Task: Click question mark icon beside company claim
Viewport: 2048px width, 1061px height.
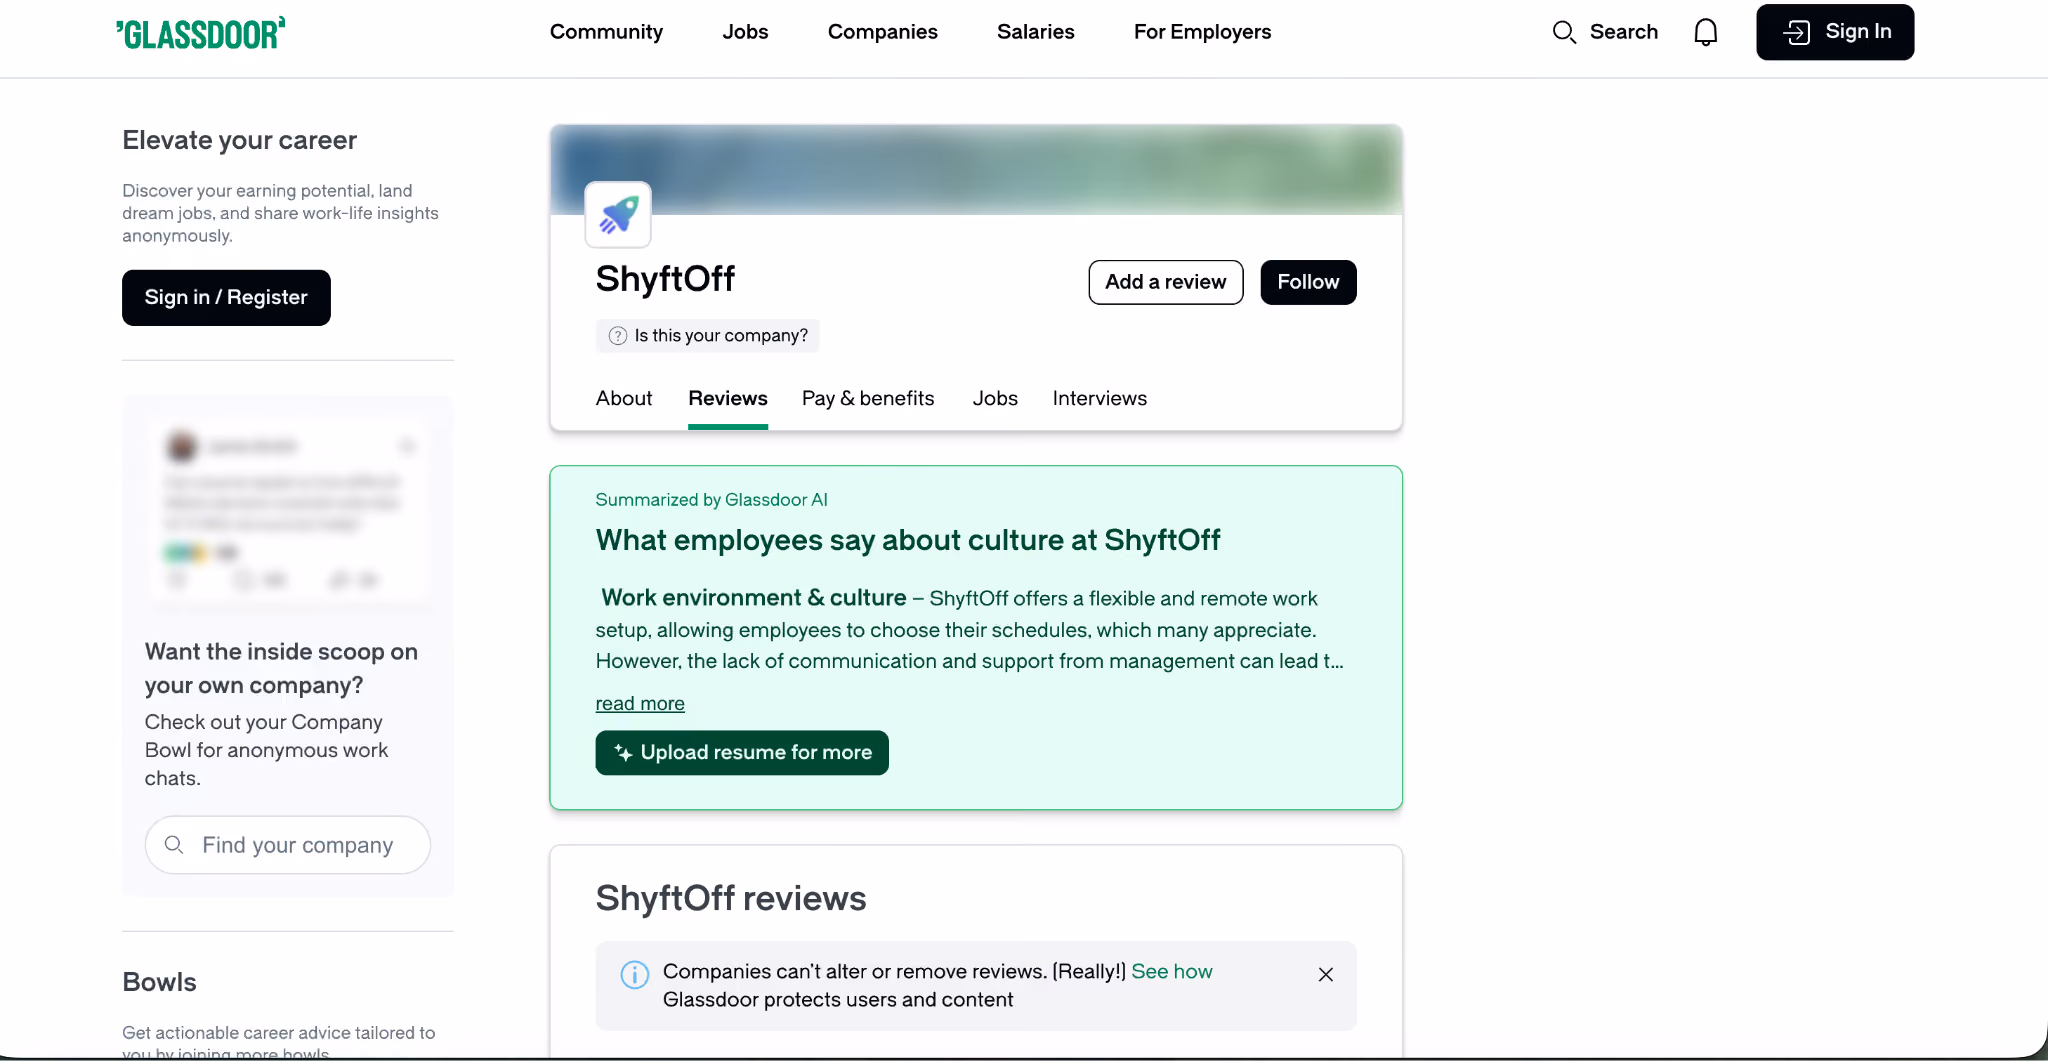Action: coord(618,336)
